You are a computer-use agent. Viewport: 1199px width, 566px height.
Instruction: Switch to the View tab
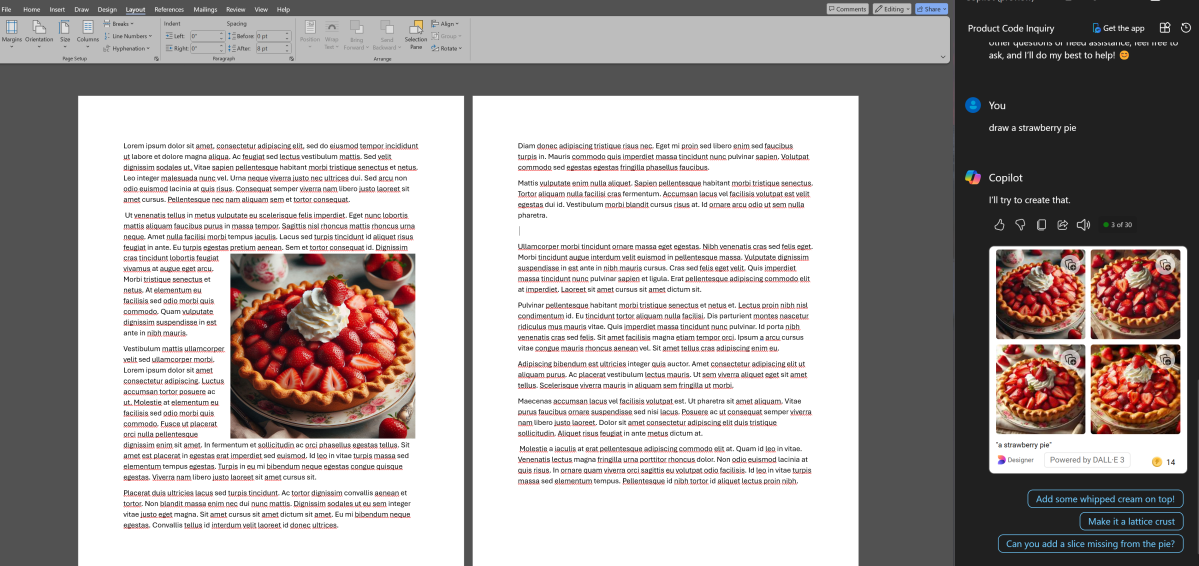pyautogui.click(x=261, y=9)
